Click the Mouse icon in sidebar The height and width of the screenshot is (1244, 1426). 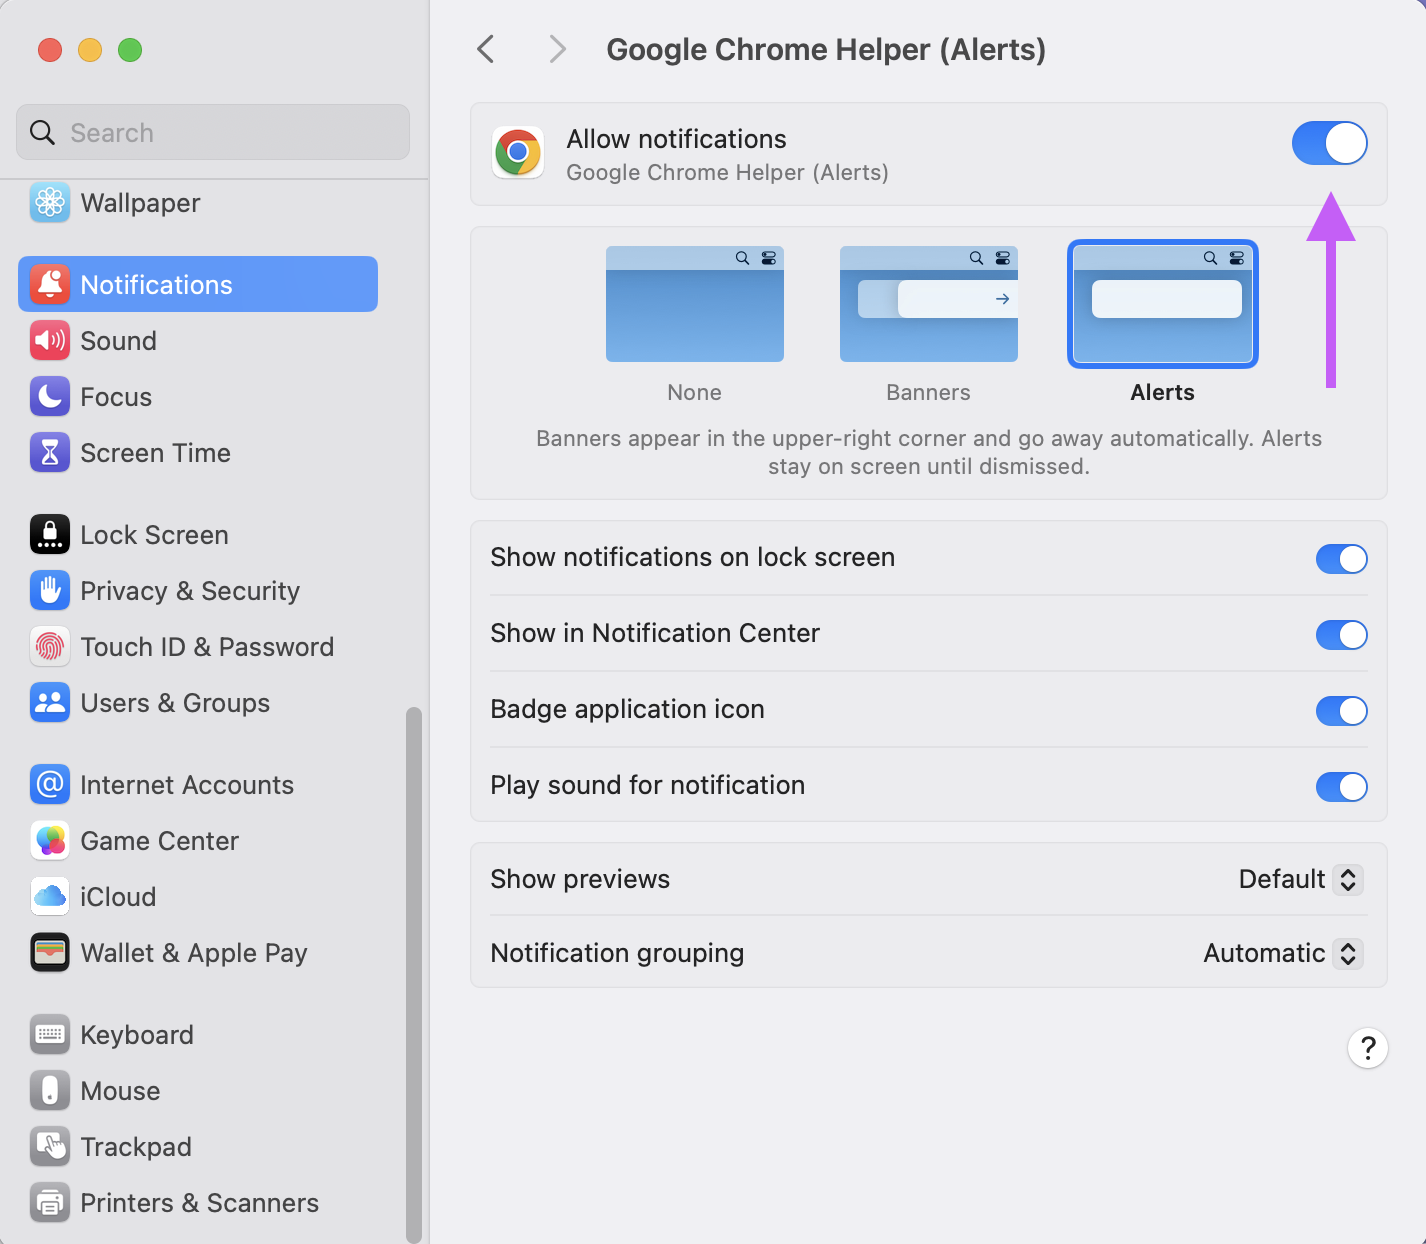50,1090
